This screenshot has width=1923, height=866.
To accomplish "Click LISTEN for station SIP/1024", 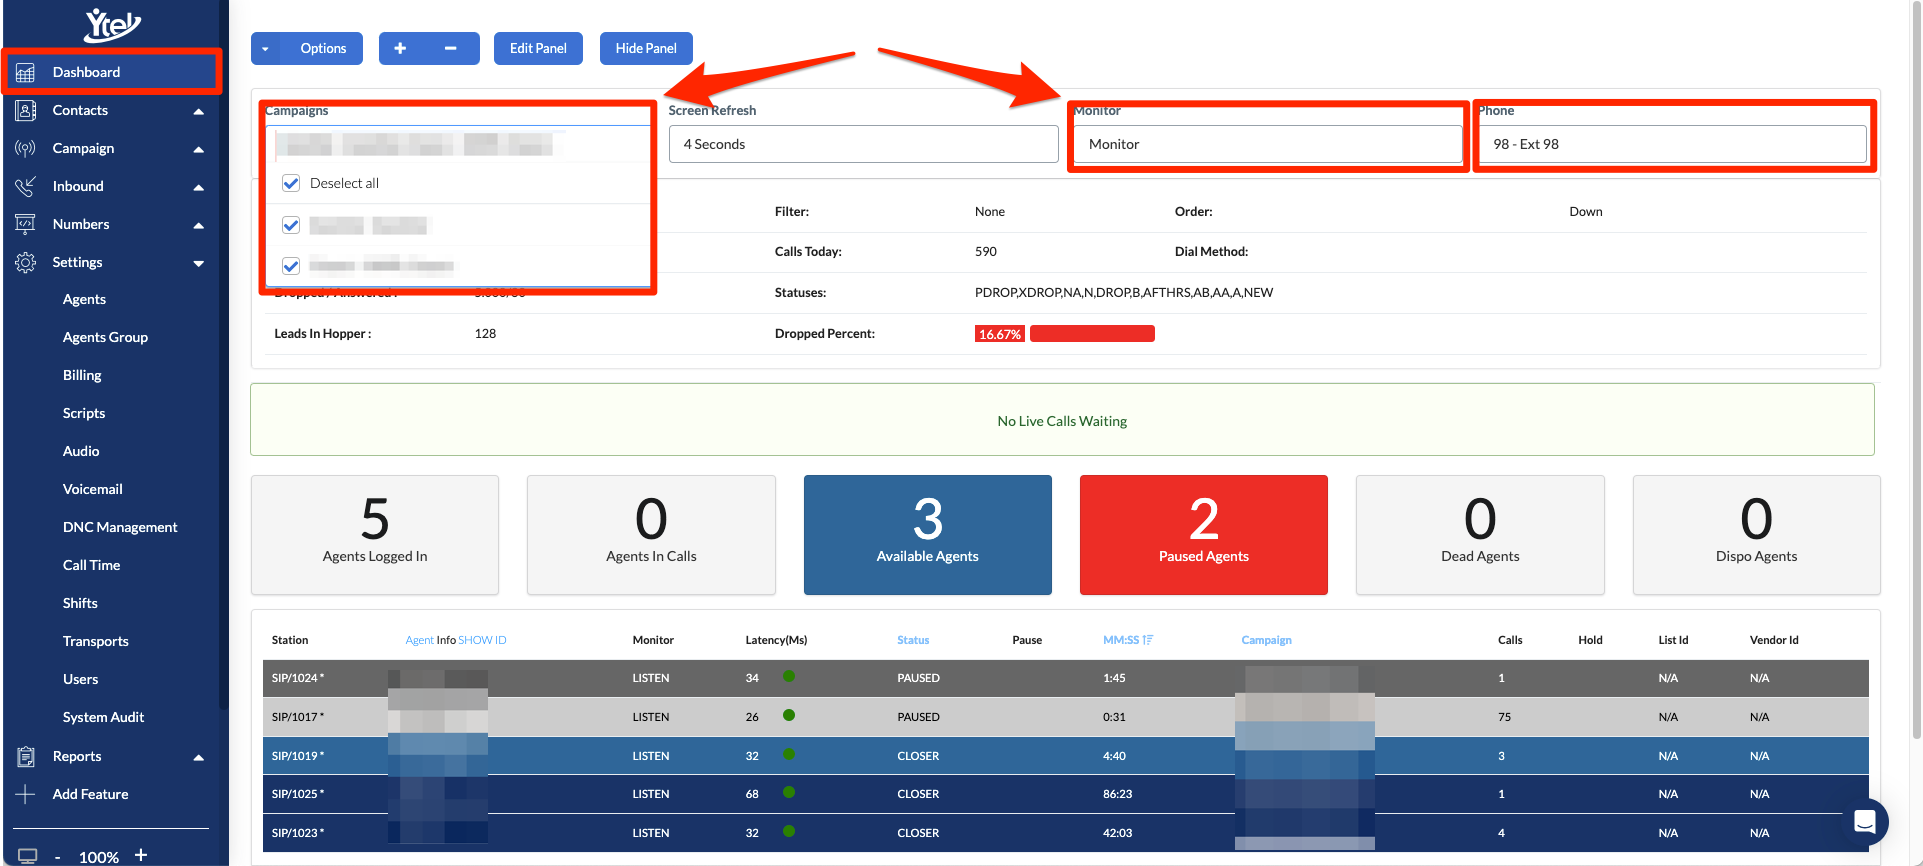I will pyautogui.click(x=651, y=678).
